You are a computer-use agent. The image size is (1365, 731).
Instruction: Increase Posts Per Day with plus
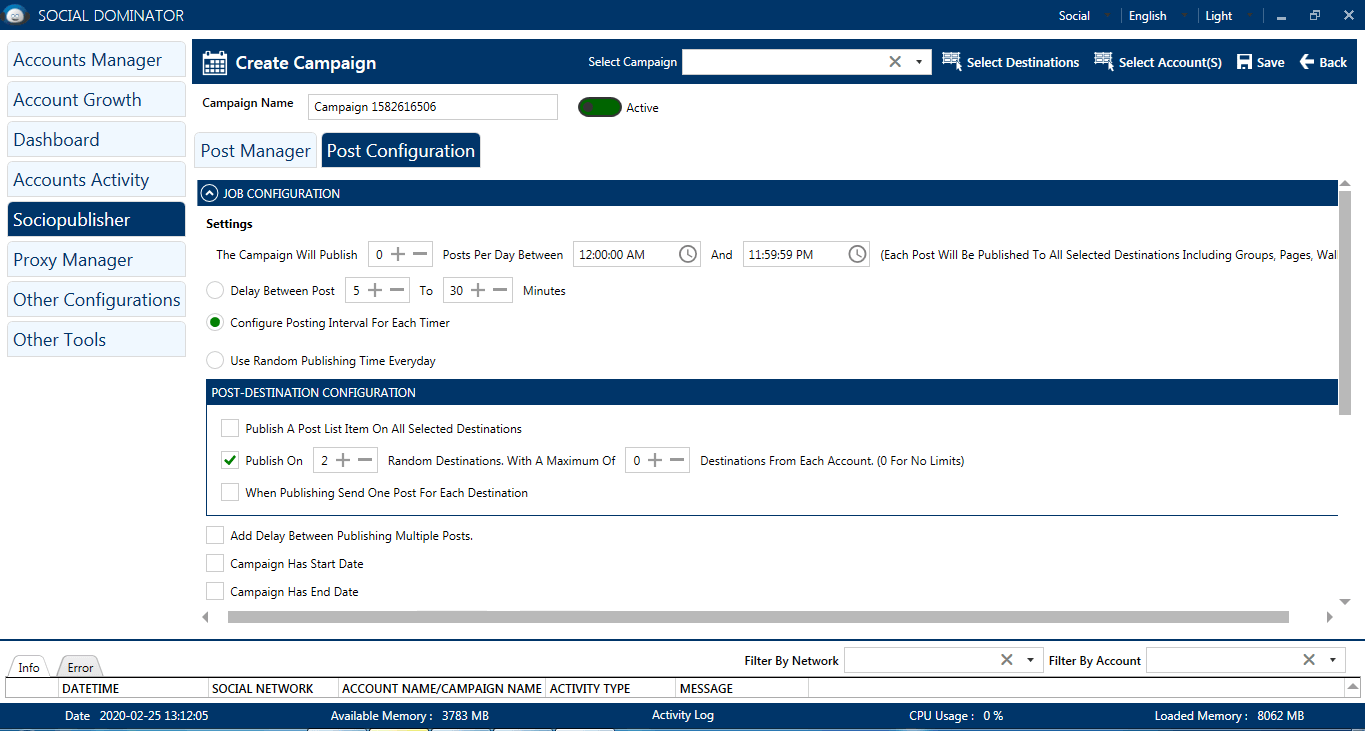[x=398, y=255]
